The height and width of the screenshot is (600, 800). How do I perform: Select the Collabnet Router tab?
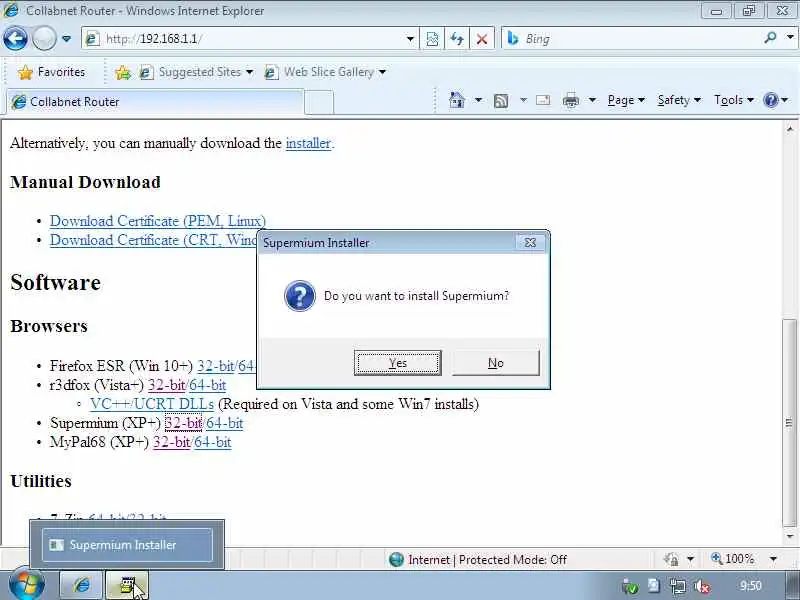[x=155, y=102]
